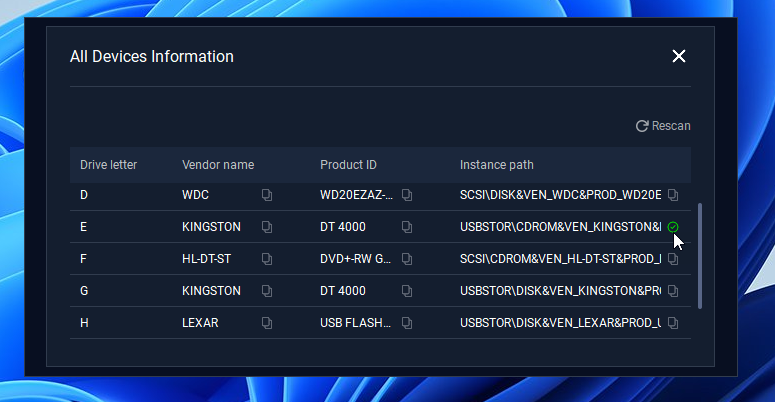The image size is (775, 402).
Task: Select drive letter D cell
Action: 84,195
